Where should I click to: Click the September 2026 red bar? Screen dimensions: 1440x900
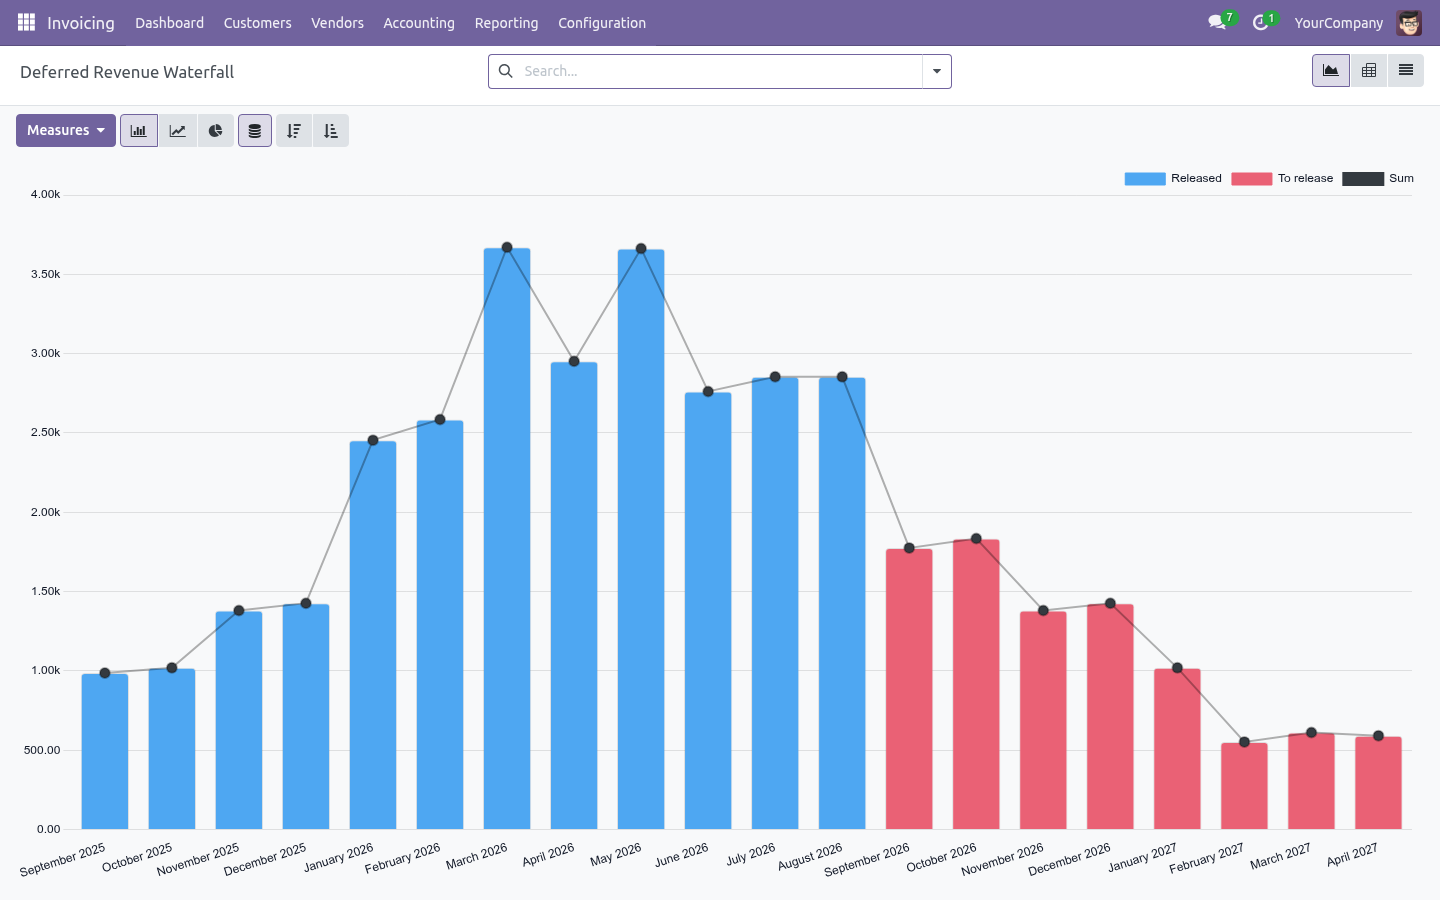point(909,689)
